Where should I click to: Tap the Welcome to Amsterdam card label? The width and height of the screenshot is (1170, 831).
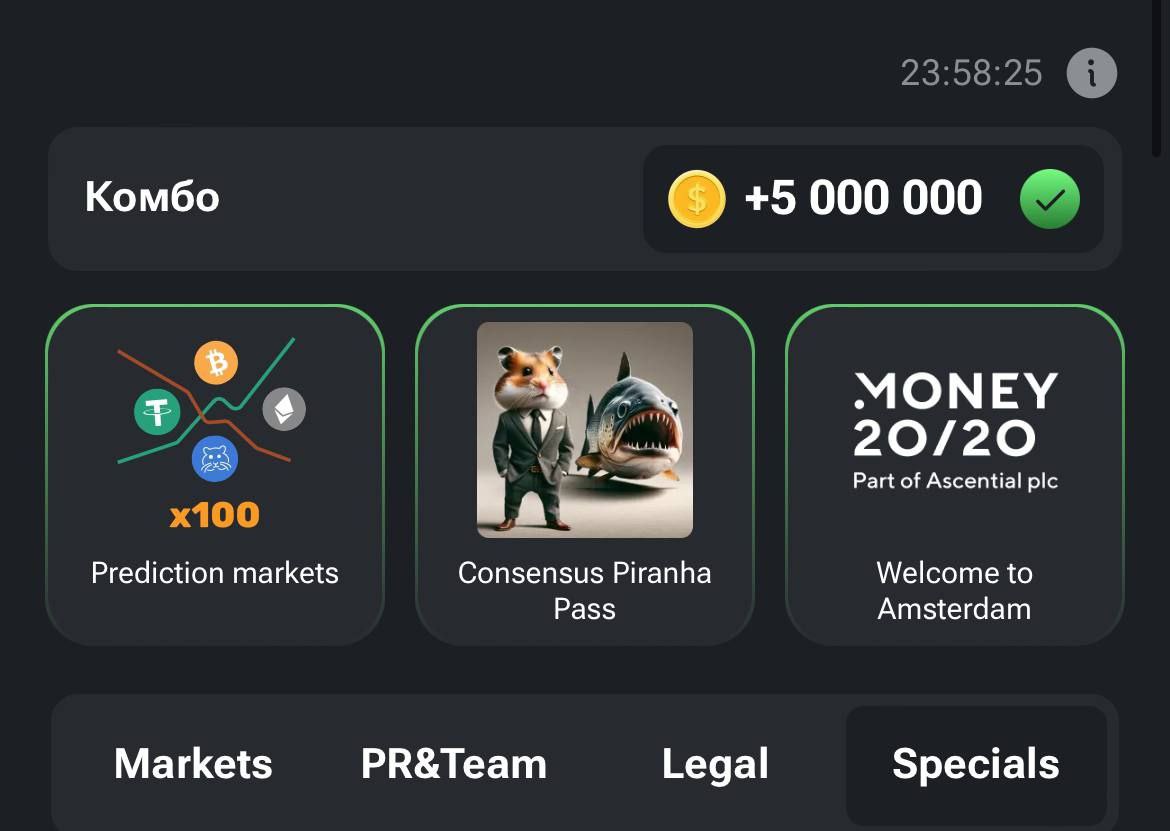coord(954,590)
